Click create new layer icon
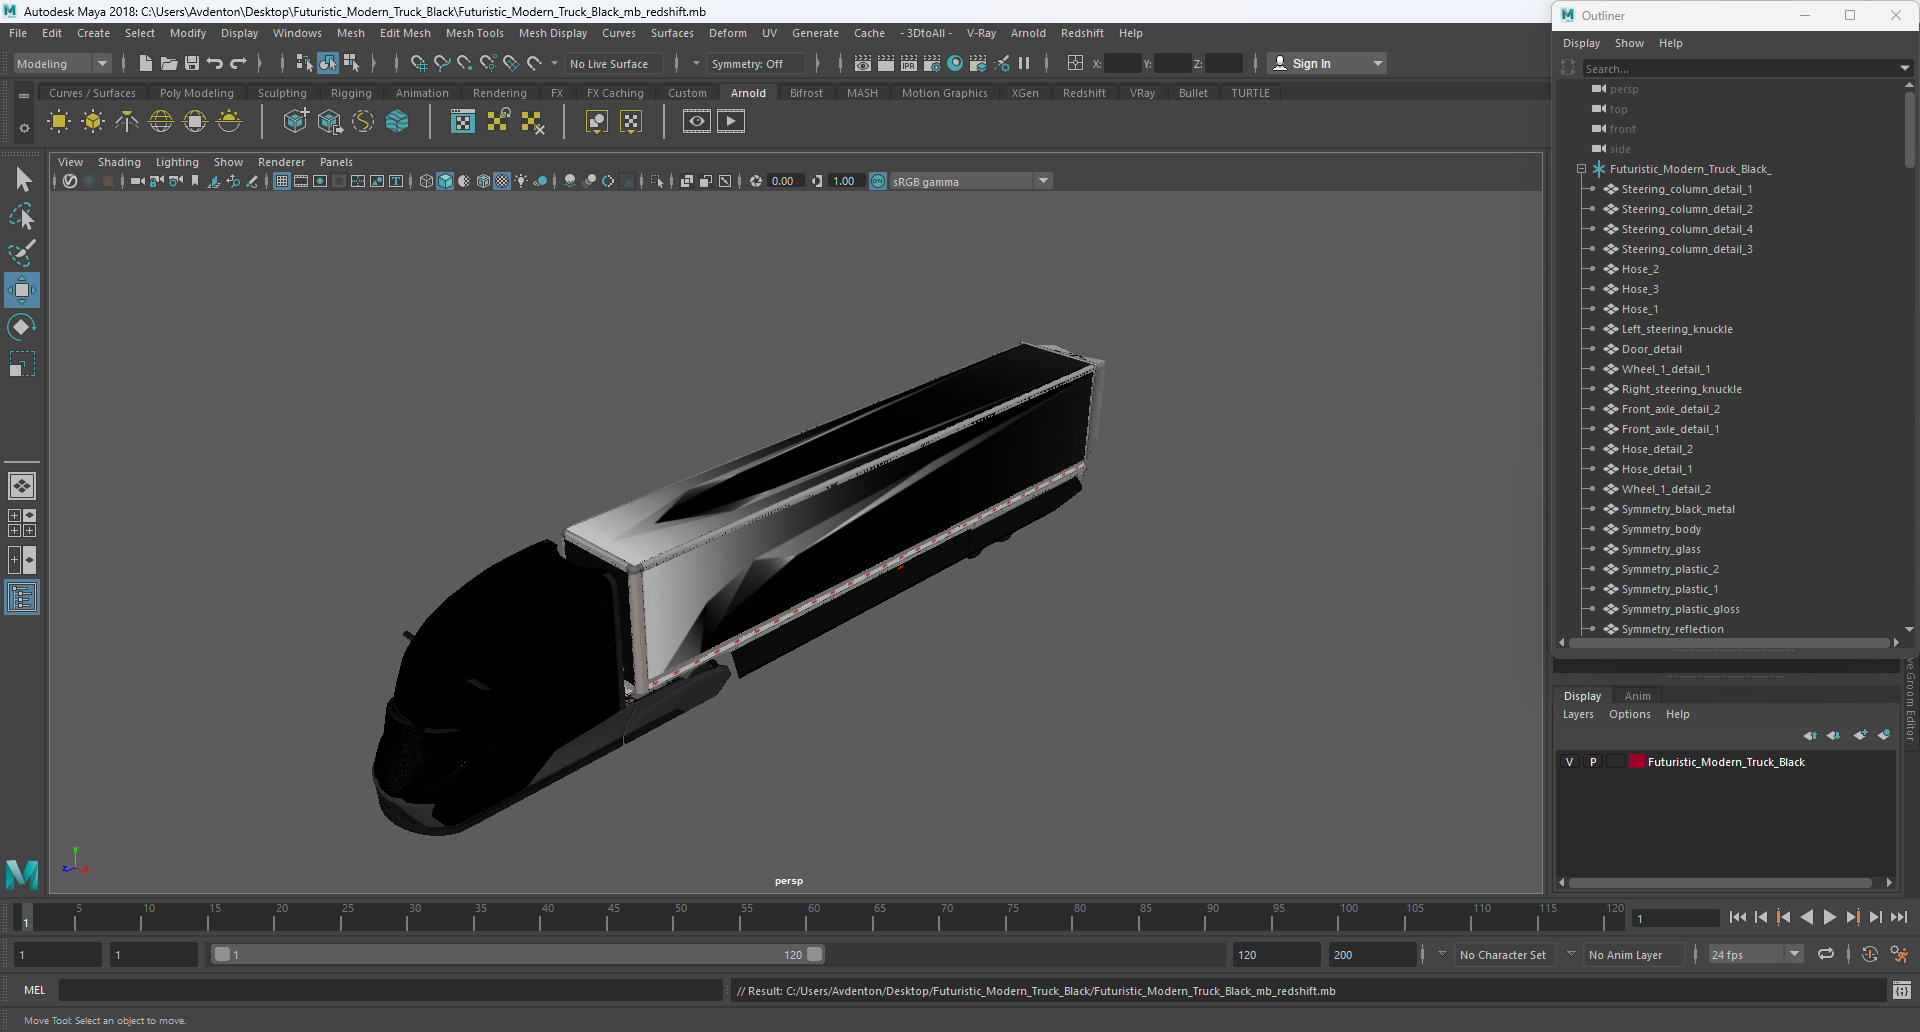The image size is (1920, 1032). pyautogui.click(x=1860, y=735)
